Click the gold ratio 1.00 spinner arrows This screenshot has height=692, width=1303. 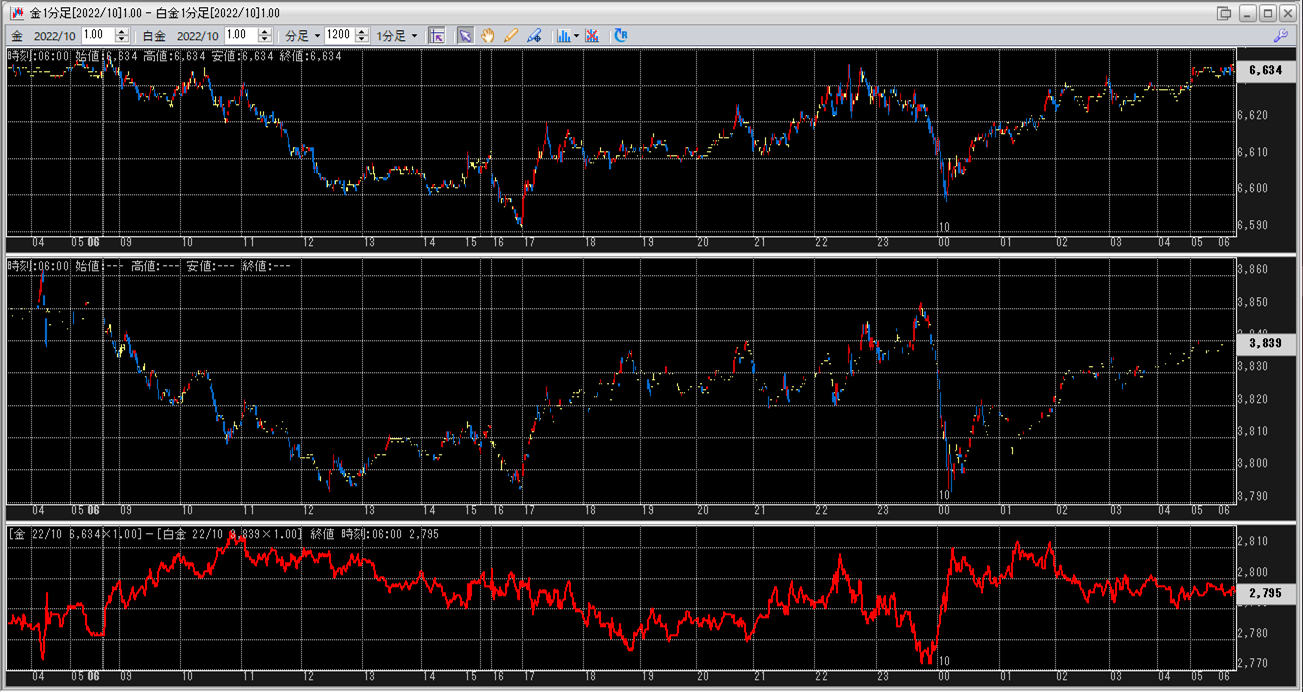pyautogui.click(x=122, y=35)
